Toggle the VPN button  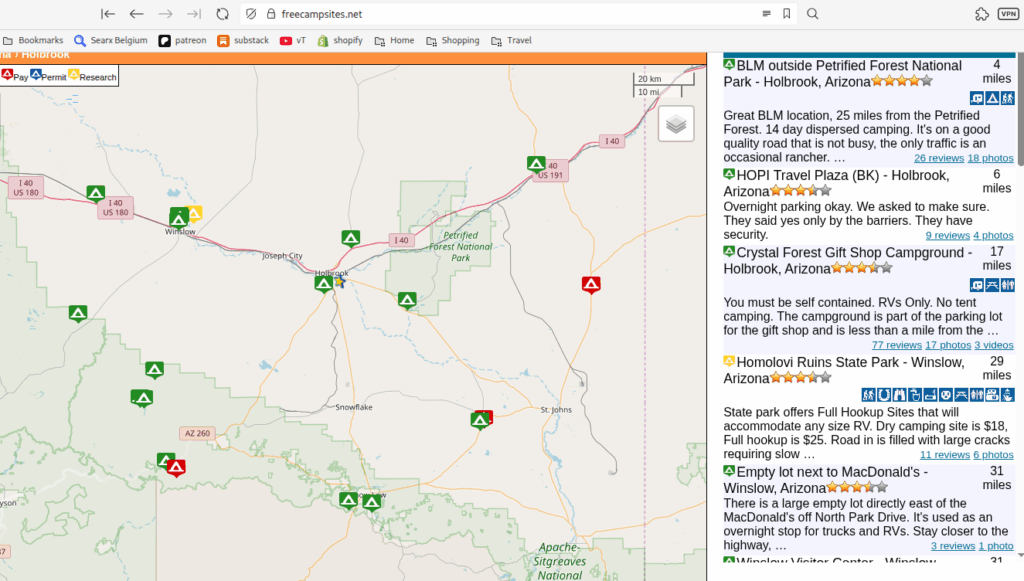point(1008,14)
